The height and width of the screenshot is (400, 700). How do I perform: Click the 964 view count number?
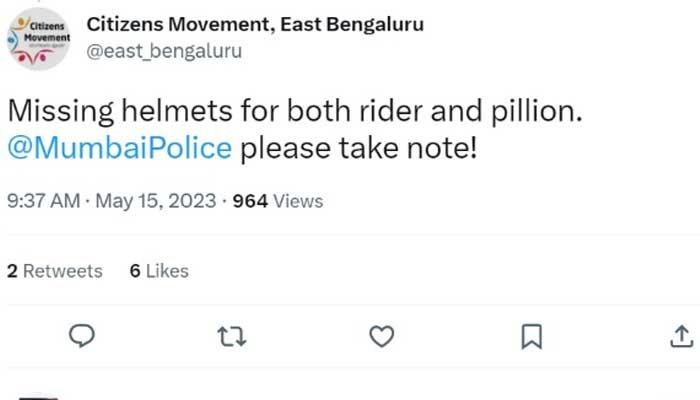pyautogui.click(x=250, y=201)
